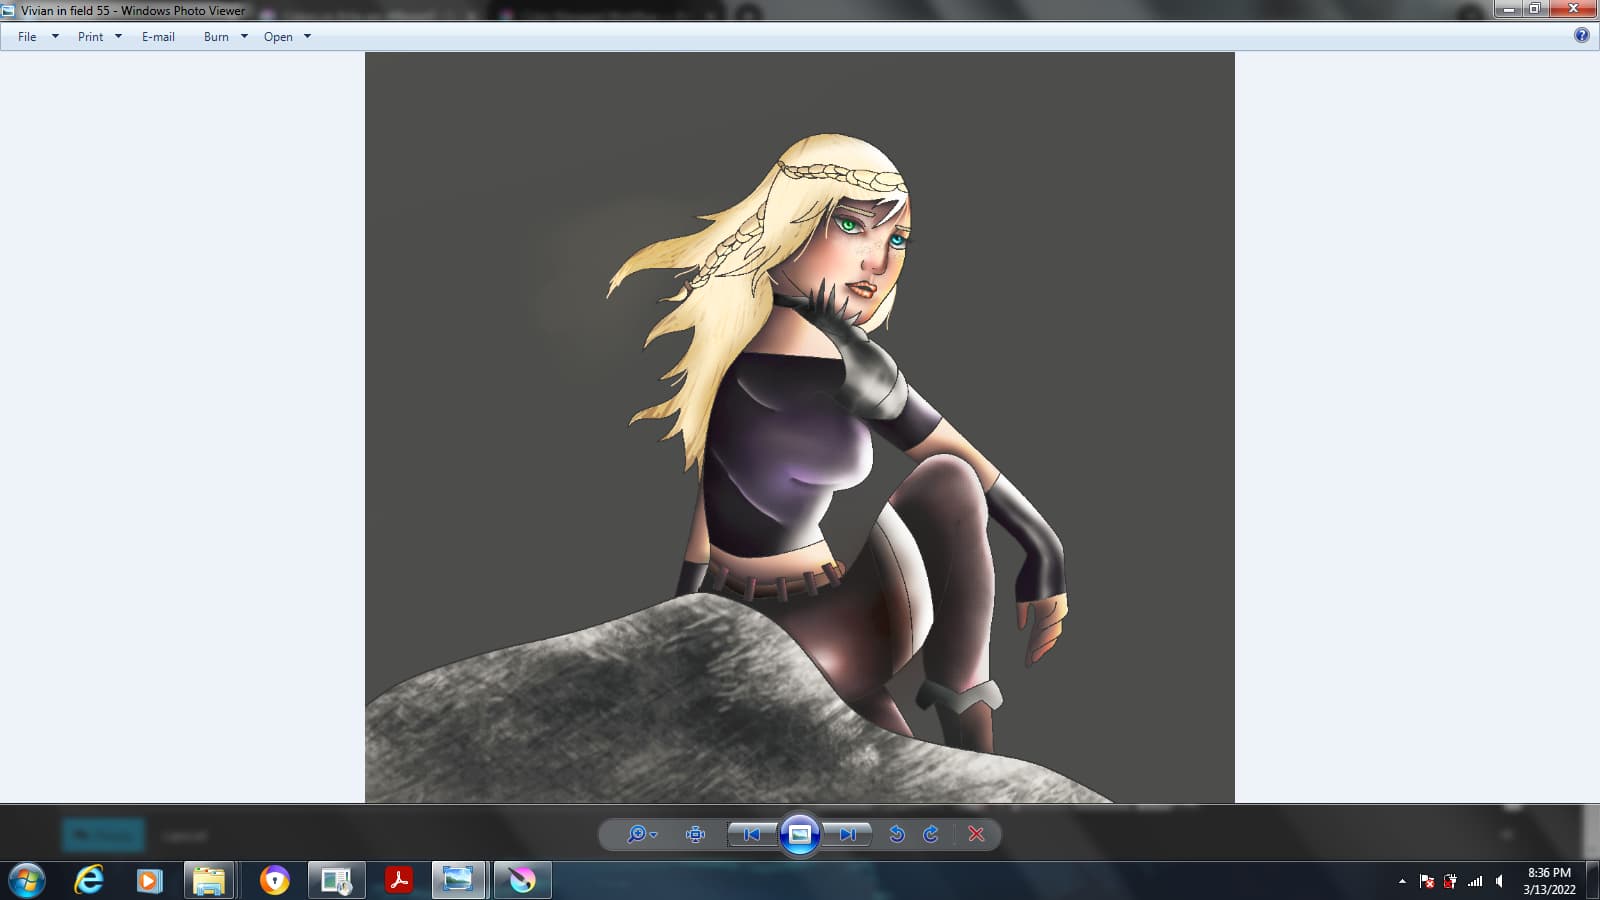The image size is (1600, 900).
Task: Show hidden system tray icons
Action: tap(1402, 881)
